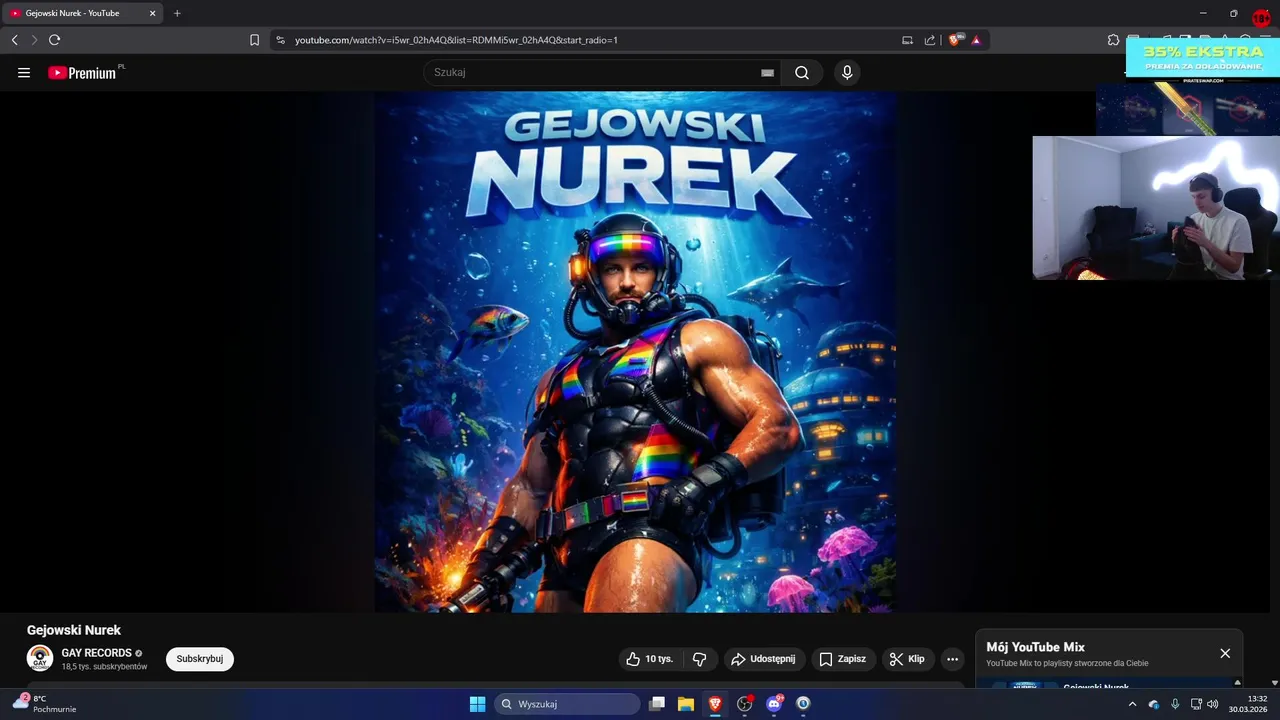
Task: Open Task View on the taskbar
Action: tap(657, 704)
